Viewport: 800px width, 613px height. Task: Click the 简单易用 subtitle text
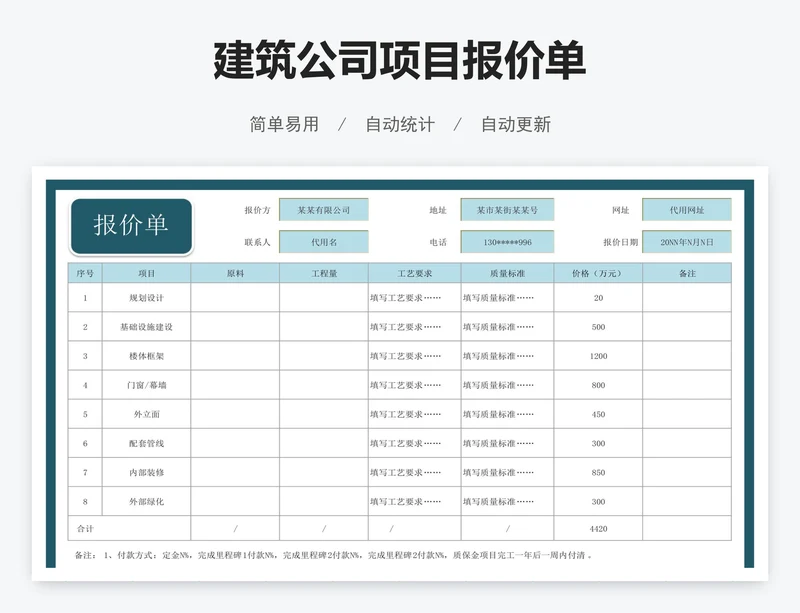(x=284, y=124)
